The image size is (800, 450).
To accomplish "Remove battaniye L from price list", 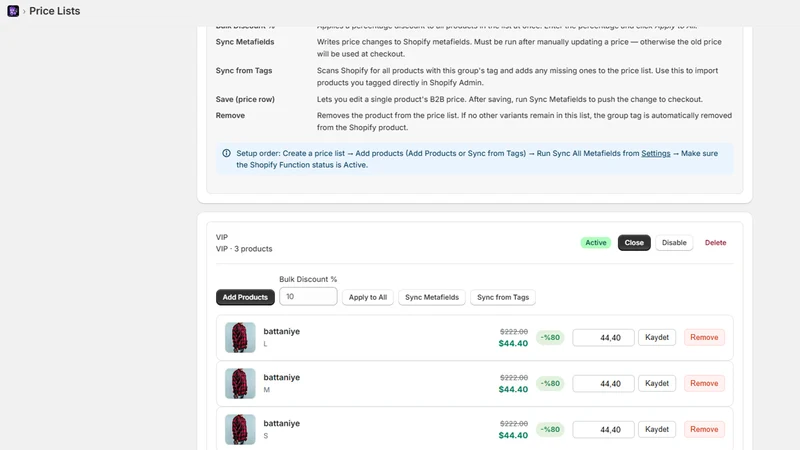I will [704, 337].
